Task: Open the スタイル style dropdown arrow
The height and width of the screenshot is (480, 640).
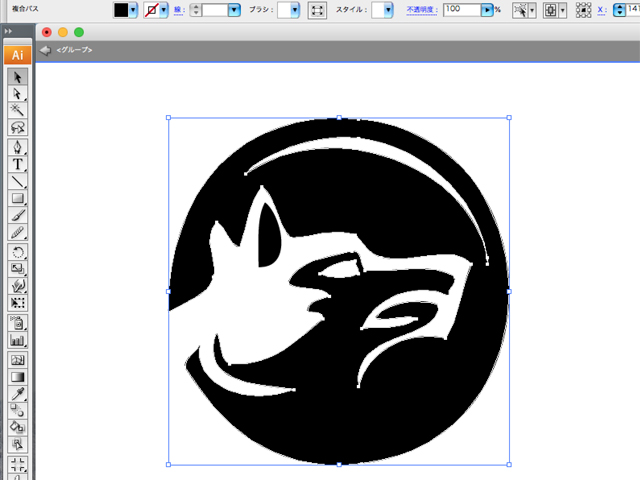Action: (388, 10)
